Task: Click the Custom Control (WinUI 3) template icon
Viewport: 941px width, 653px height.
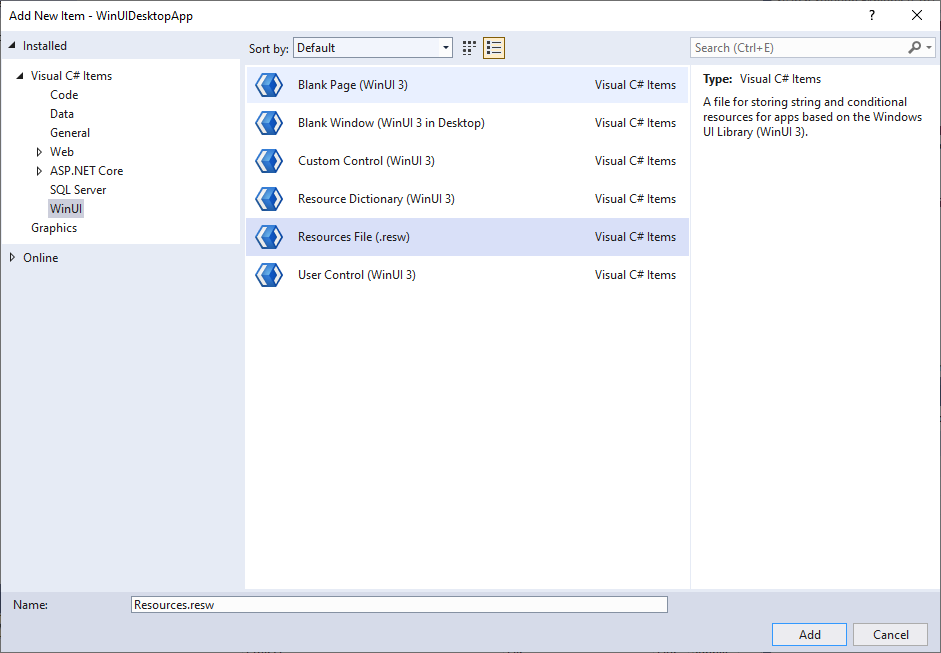Action: 268,160
